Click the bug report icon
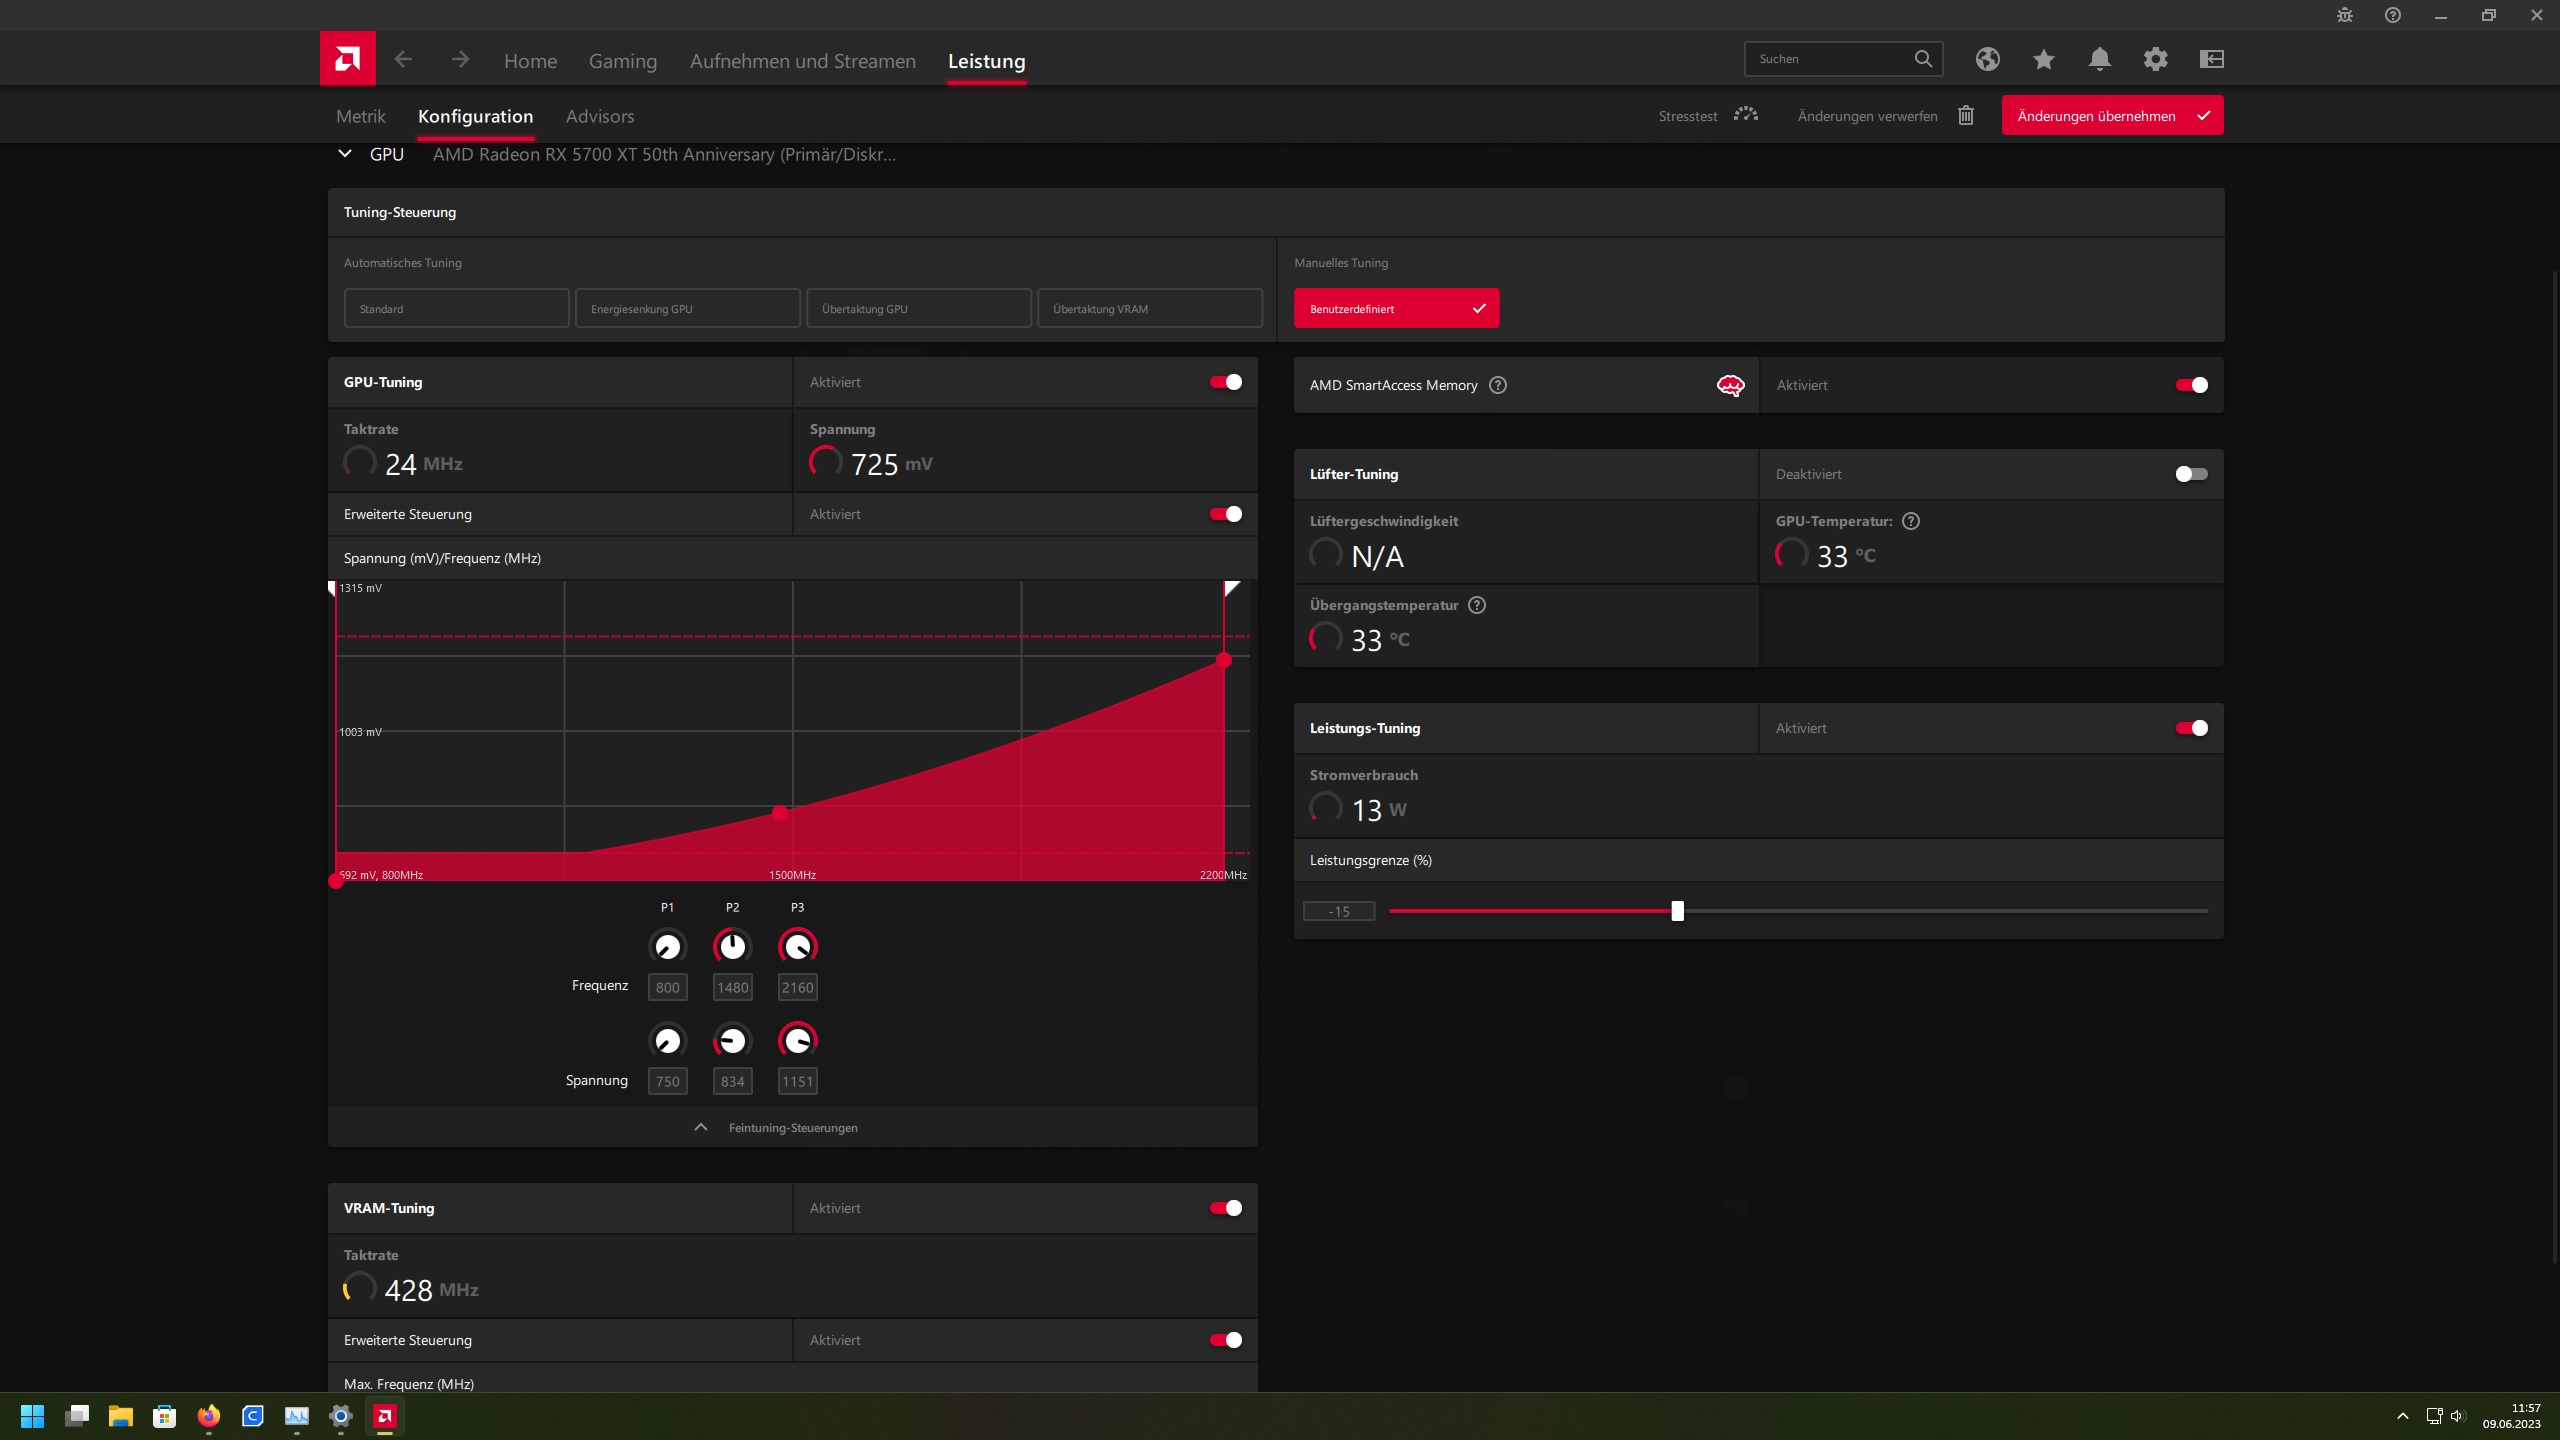Image resolution: width=2560 pixels, height=1440 pixels. pyautogui.click(x=2344, y=15)
